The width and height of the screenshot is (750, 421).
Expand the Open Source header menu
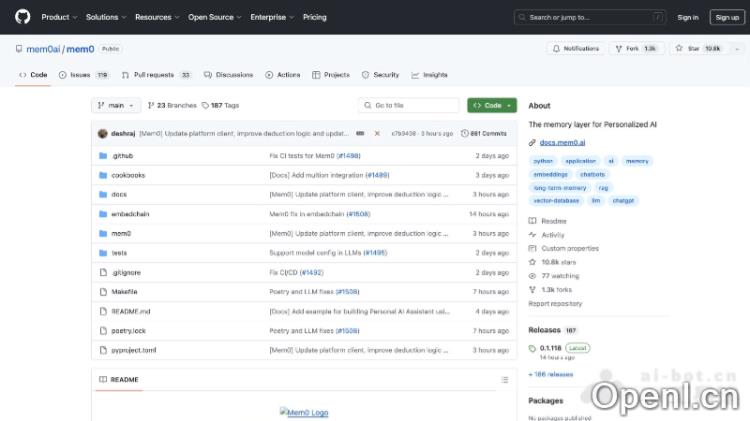tap(213, 17)
